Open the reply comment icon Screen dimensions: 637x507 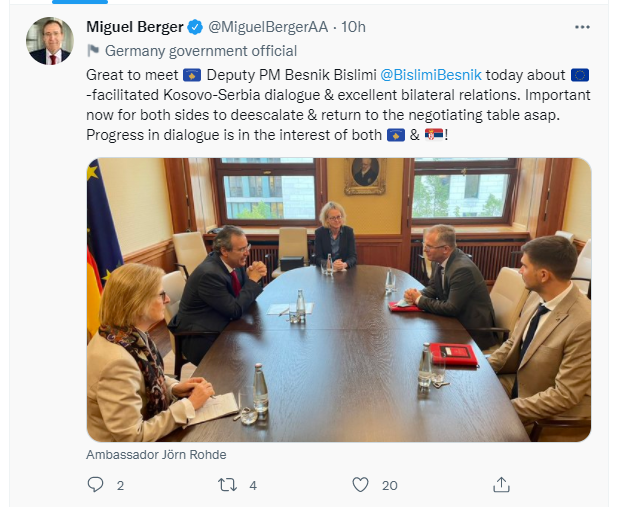click(95, 485)
